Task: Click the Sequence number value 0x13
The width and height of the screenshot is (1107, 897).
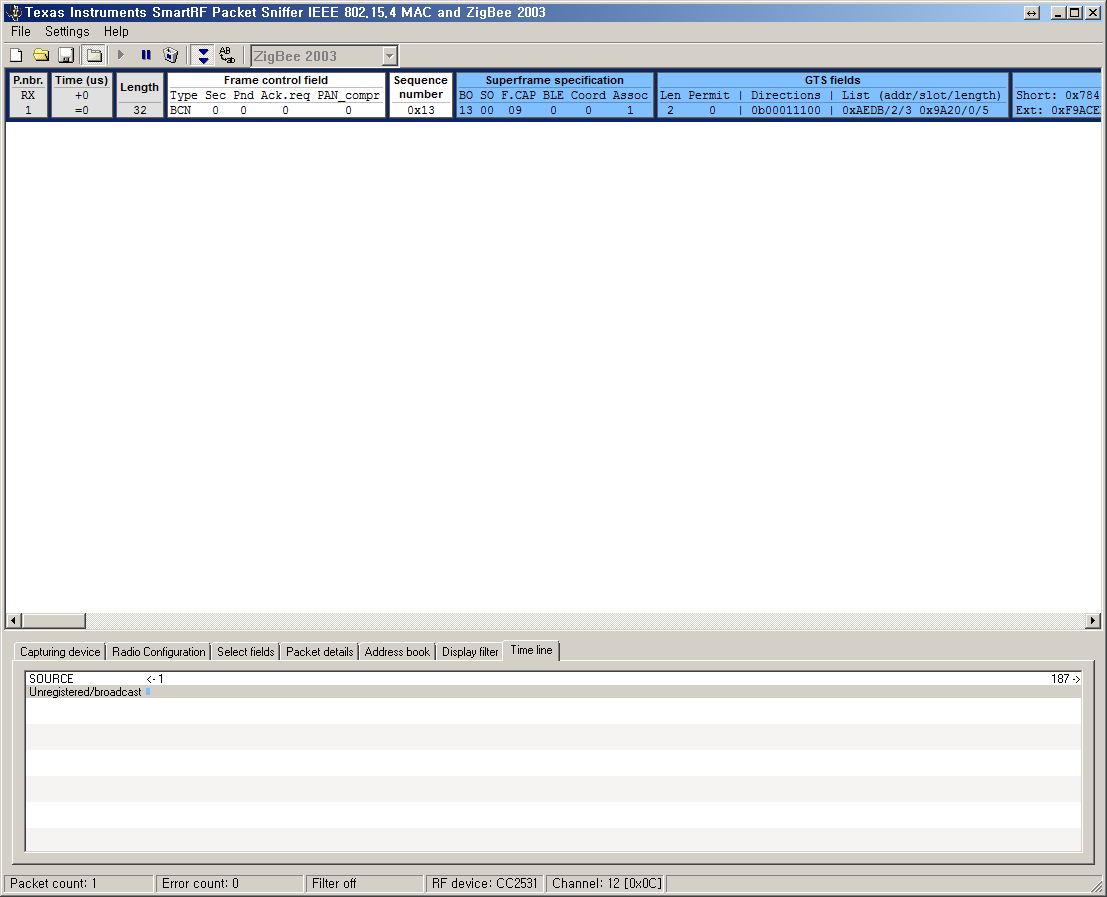Action: tap(421, 110)
